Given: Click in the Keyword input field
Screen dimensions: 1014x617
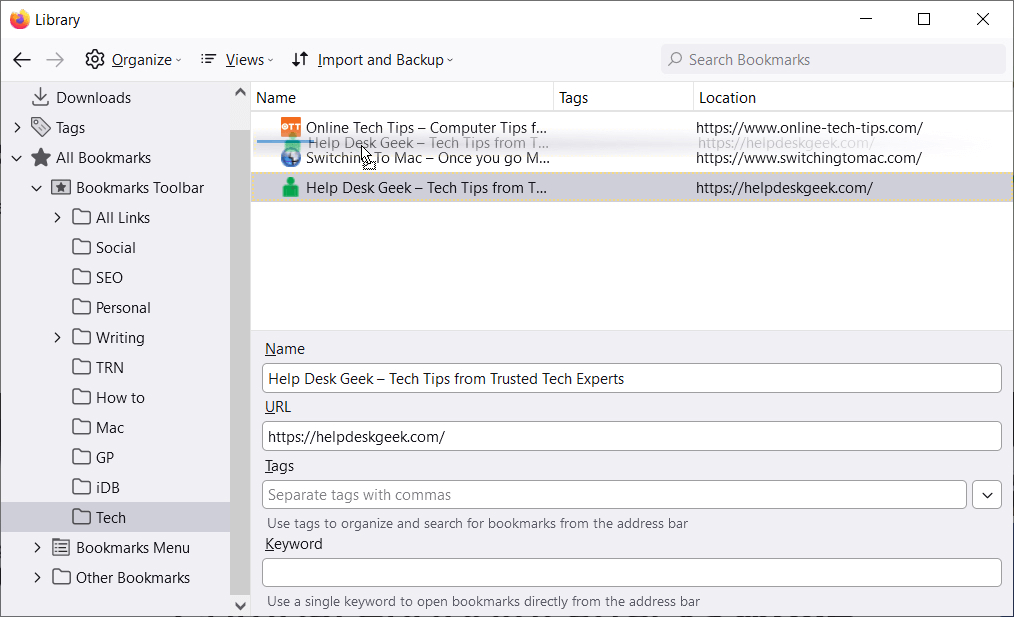Looking at the screenshot, I should [x=631, y=573].
